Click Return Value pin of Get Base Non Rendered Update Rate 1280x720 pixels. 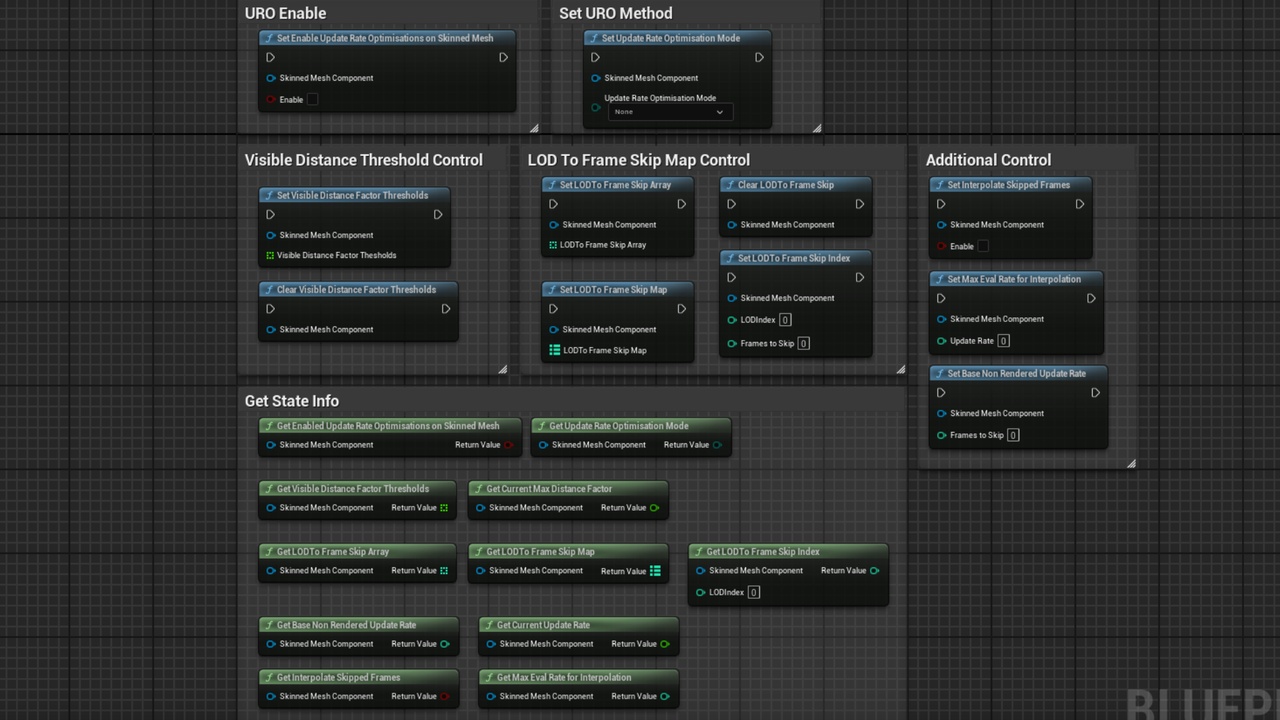click(x=445, y=644)
